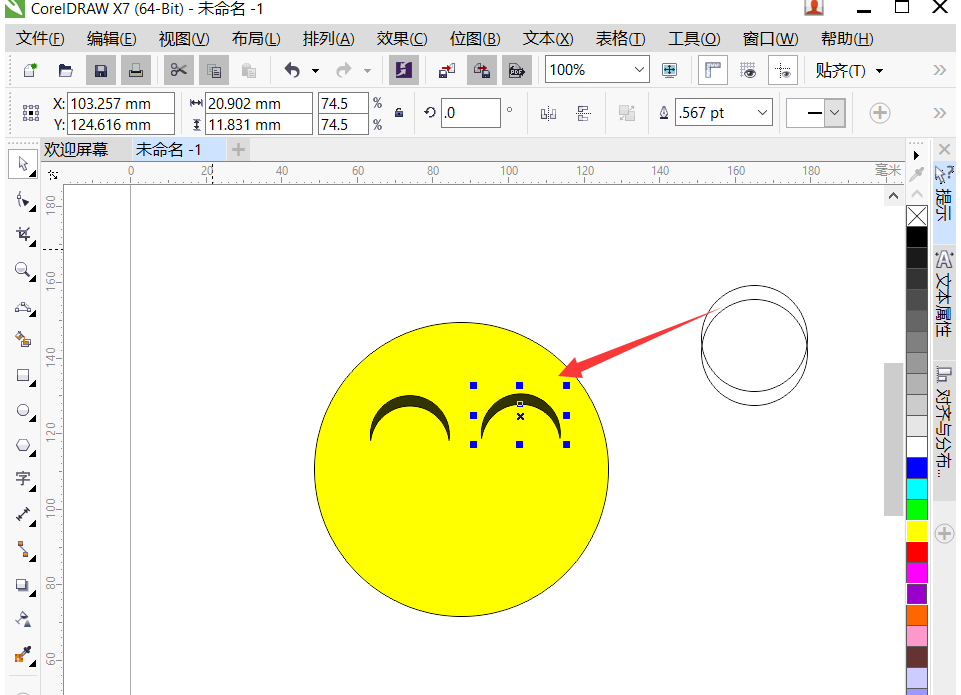Open the line style dropdown

[816, 113]
